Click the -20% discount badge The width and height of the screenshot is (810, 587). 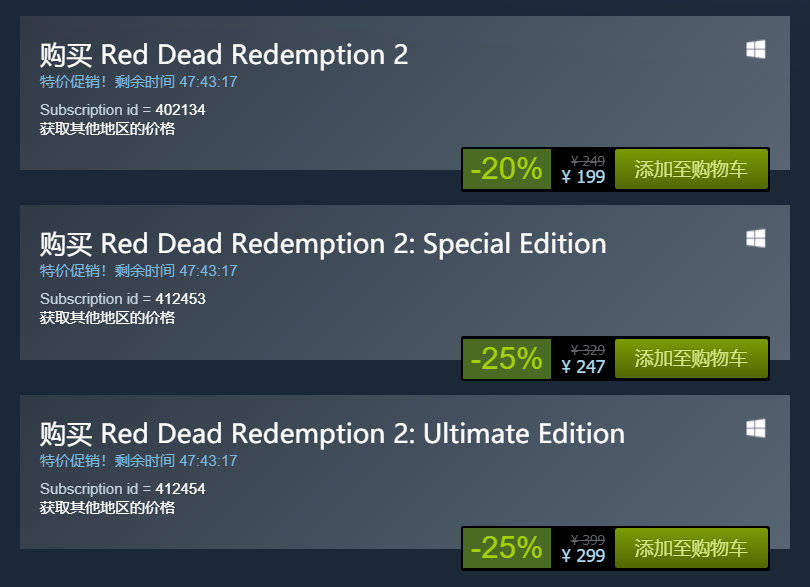tap(506, 169)
